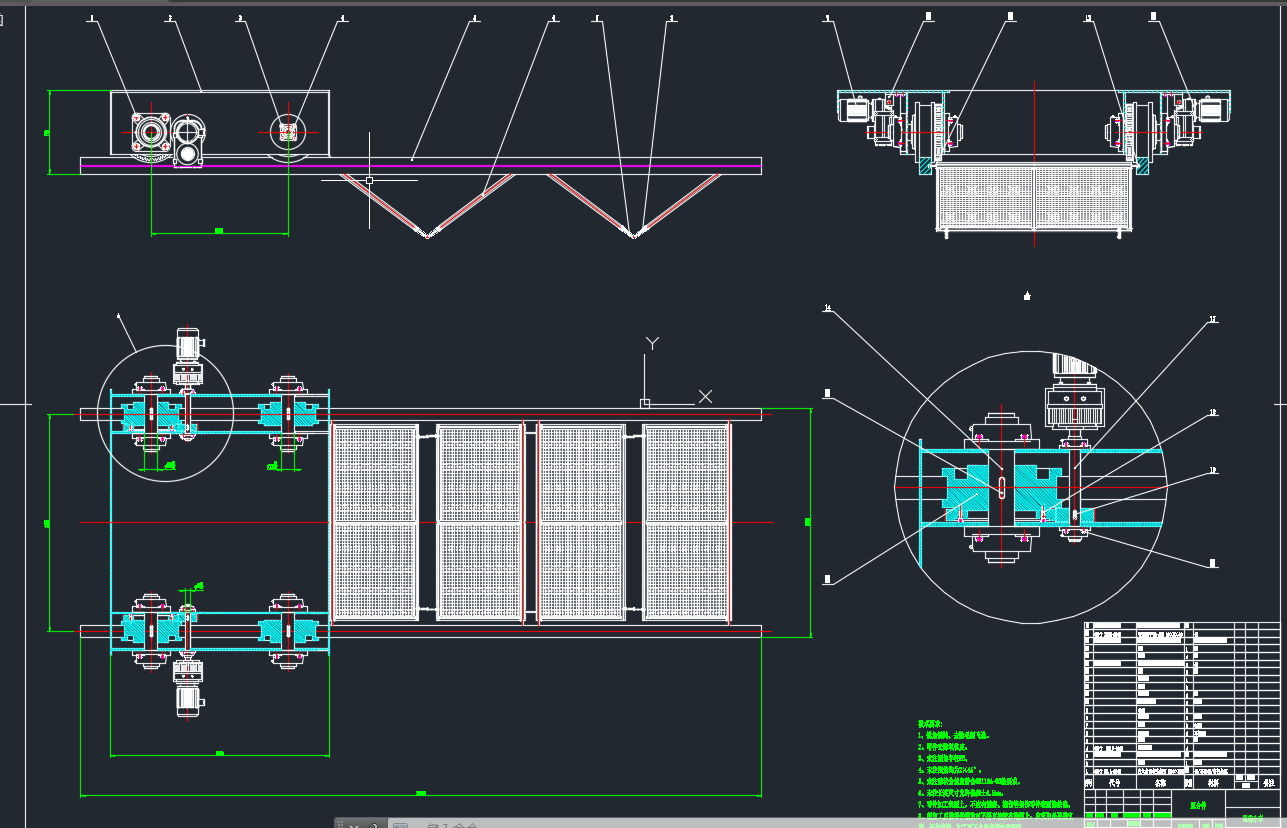Select the 代号 header cell in the parts list
Image resolution: width=1287 pixels, height=828 pixels.
click(x=1113, y=784)
